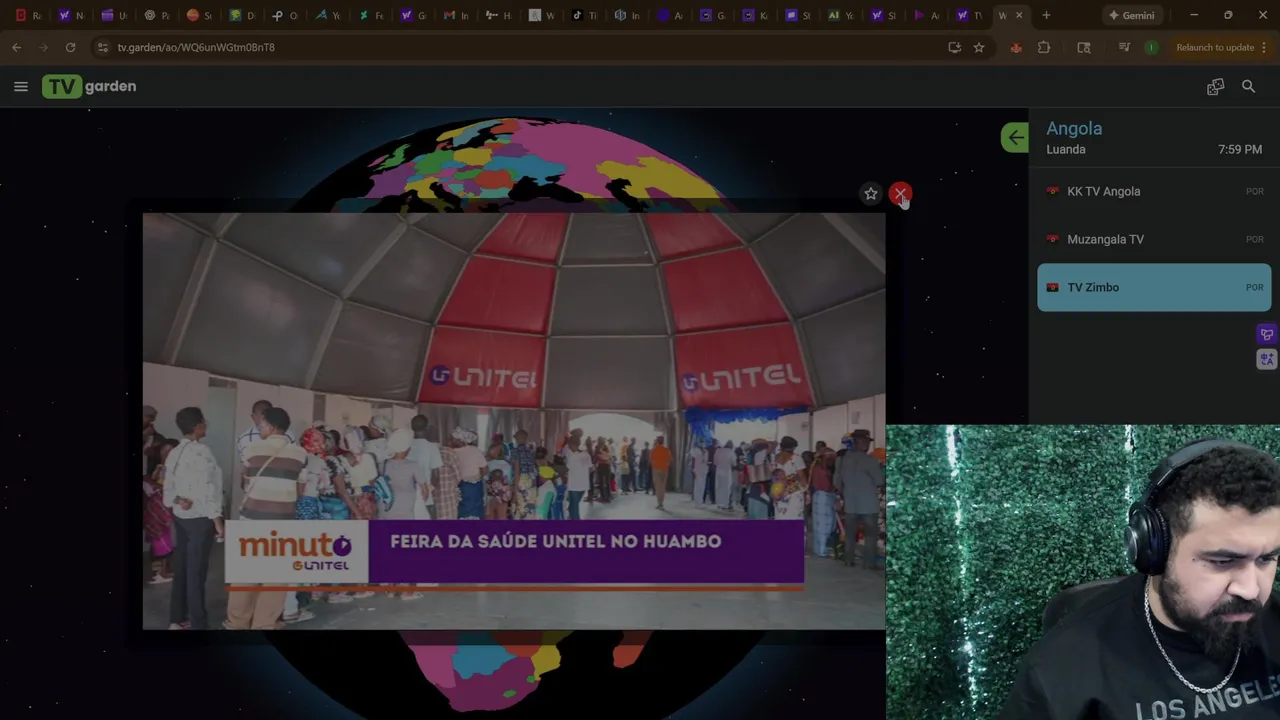This screenshot has width=1280, height=720.
Task: Click POR tag on TV Zimbo row
Action: (1254, 287)
